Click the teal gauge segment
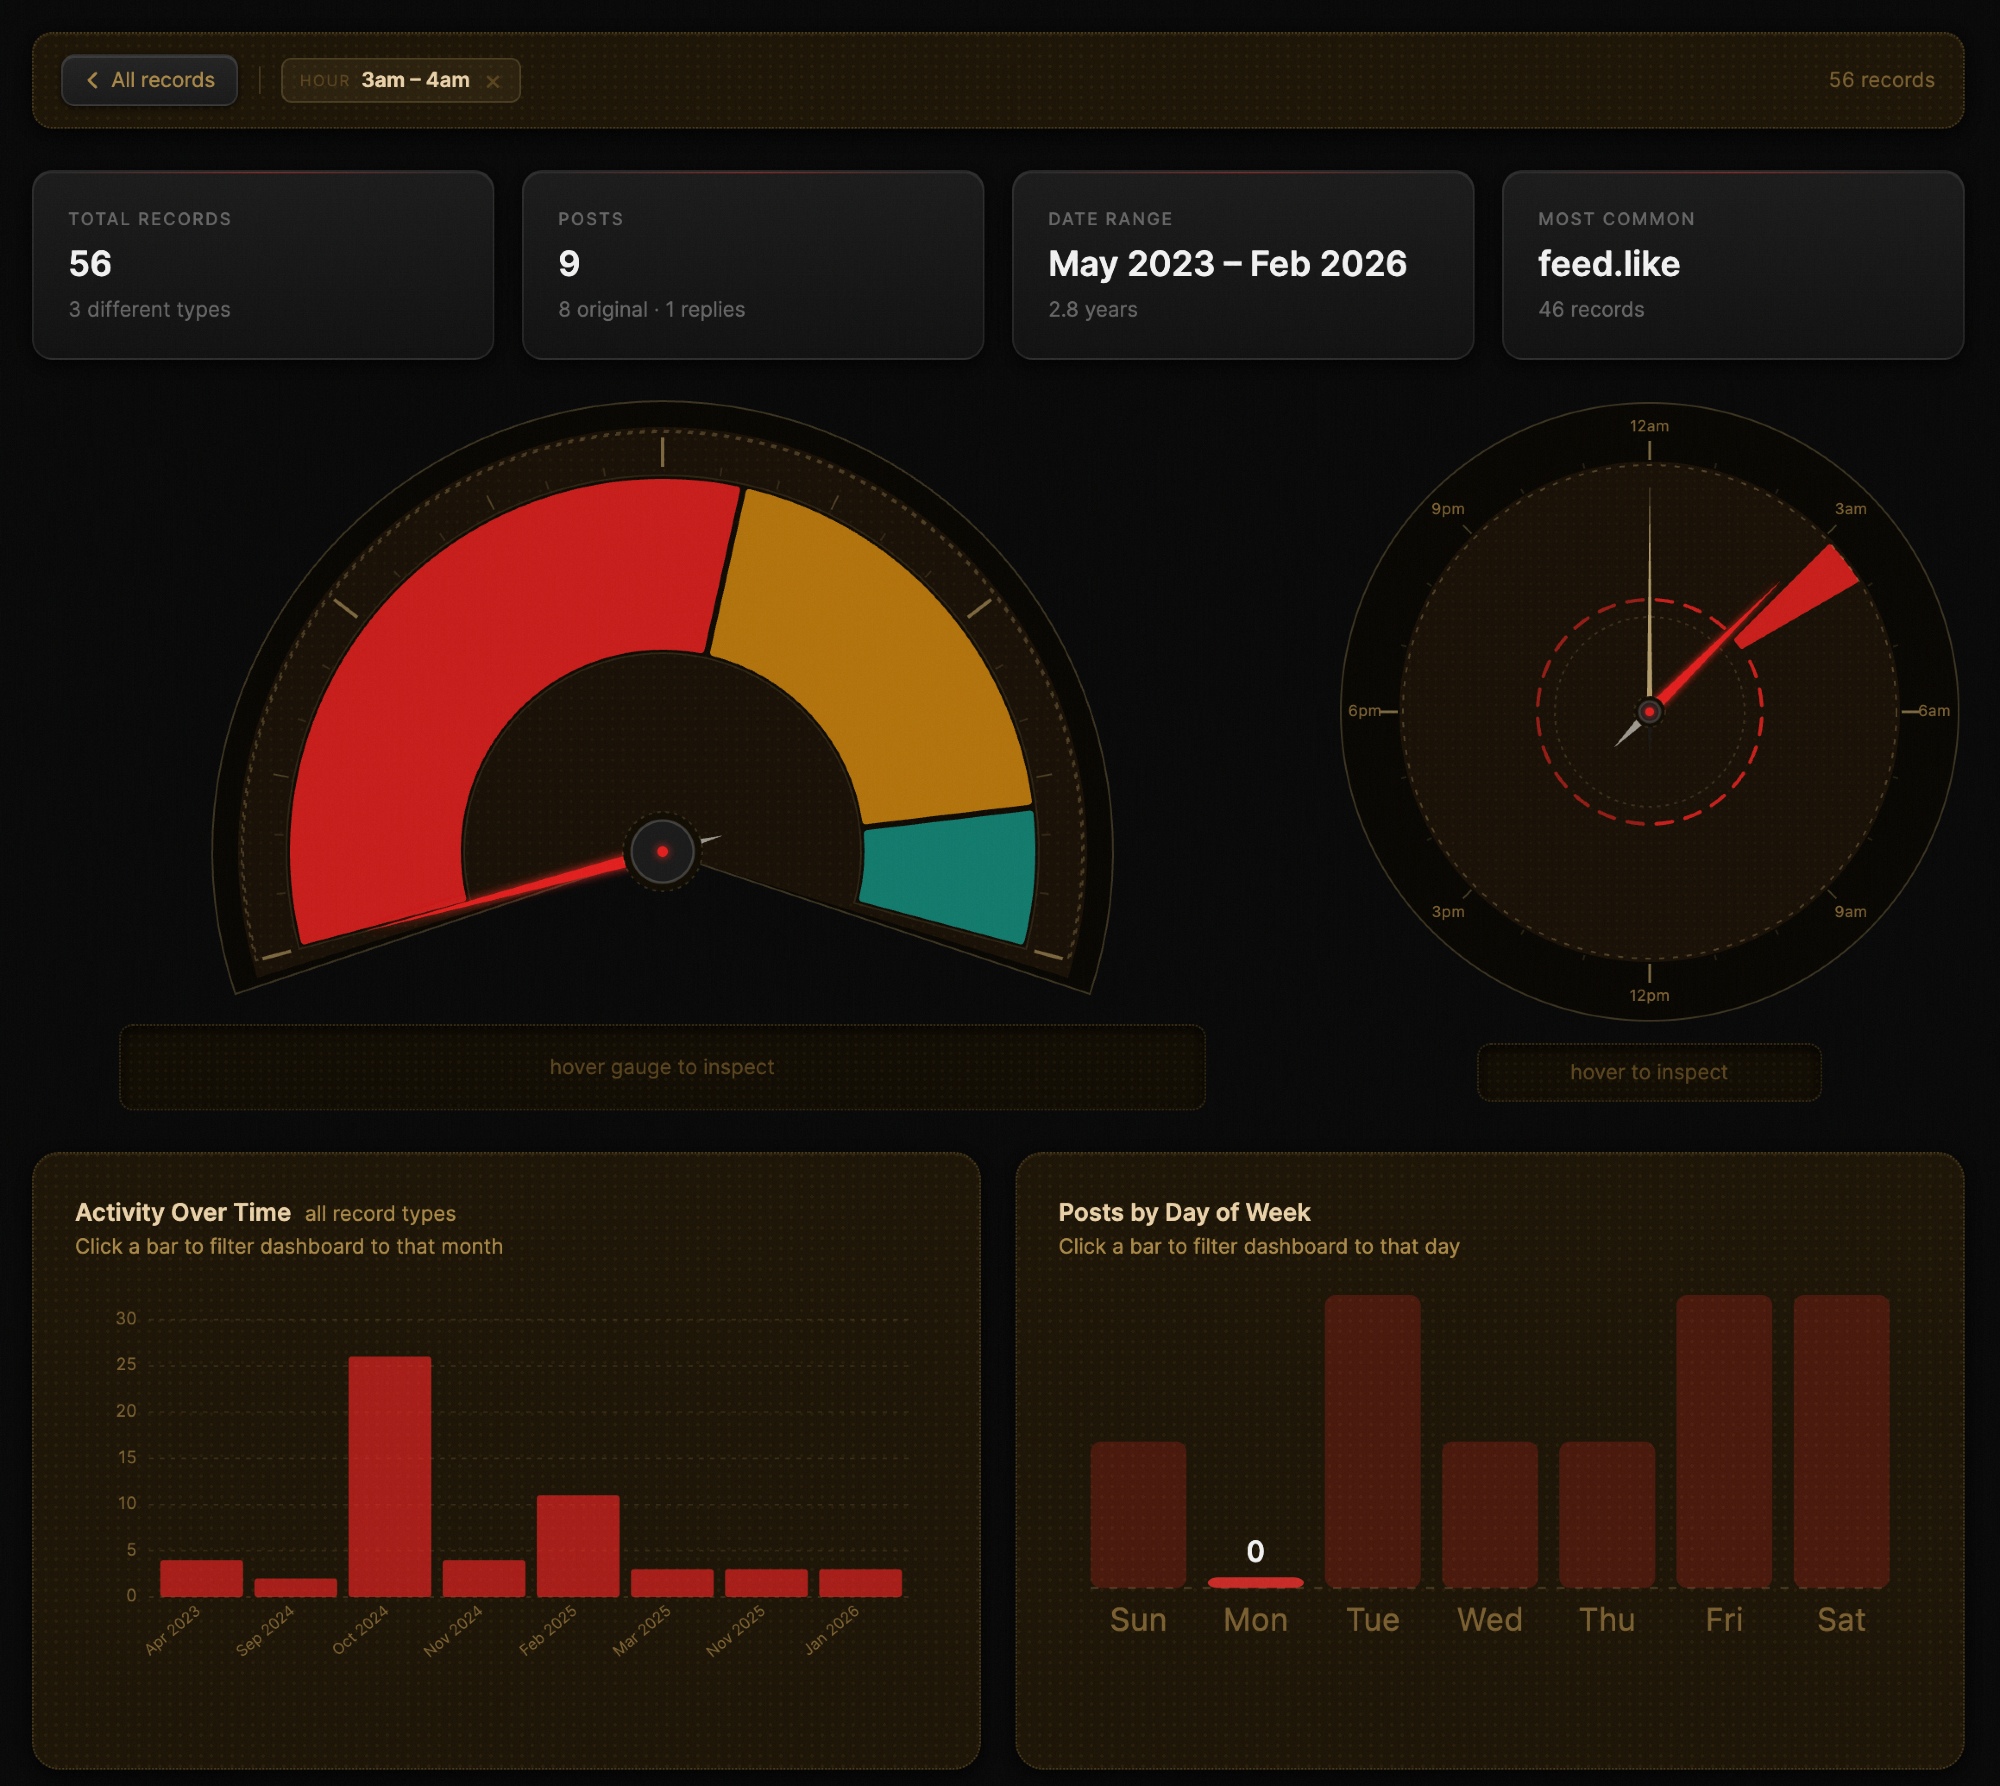This screenshot has height=1786, width=2000. tap(950, 875)
